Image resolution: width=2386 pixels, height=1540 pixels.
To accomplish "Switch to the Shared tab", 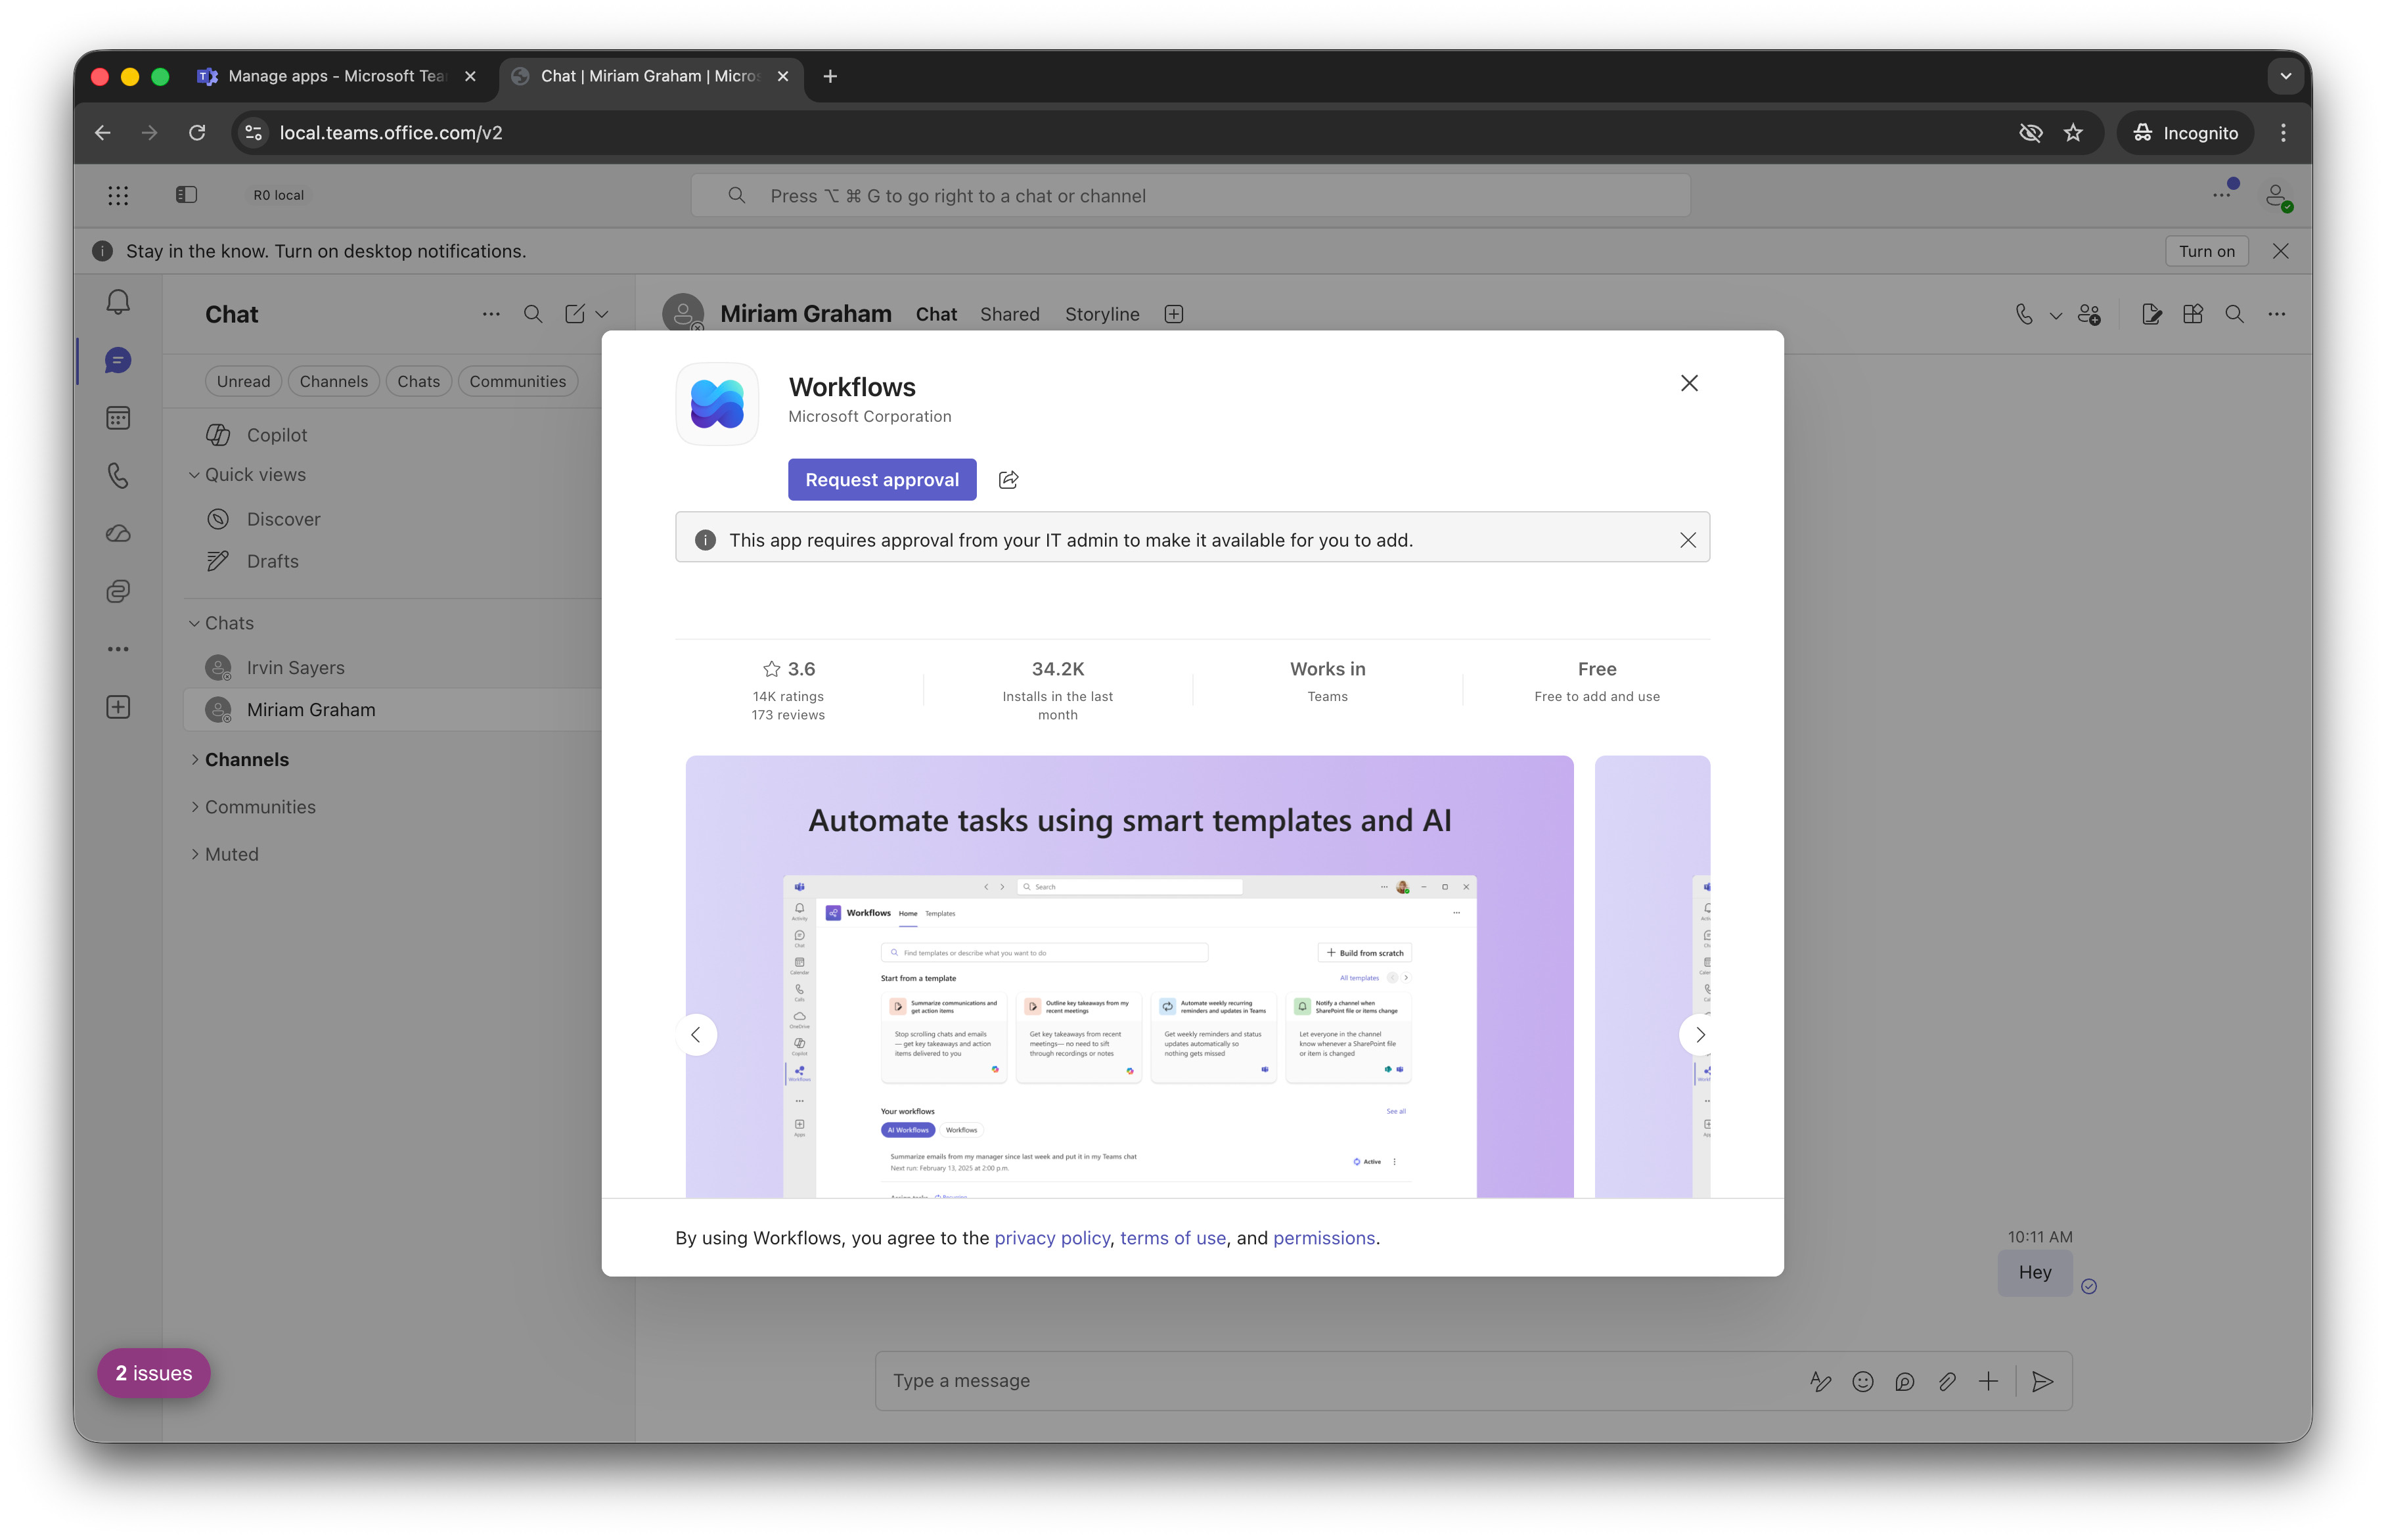I will tap(1009, 314).
